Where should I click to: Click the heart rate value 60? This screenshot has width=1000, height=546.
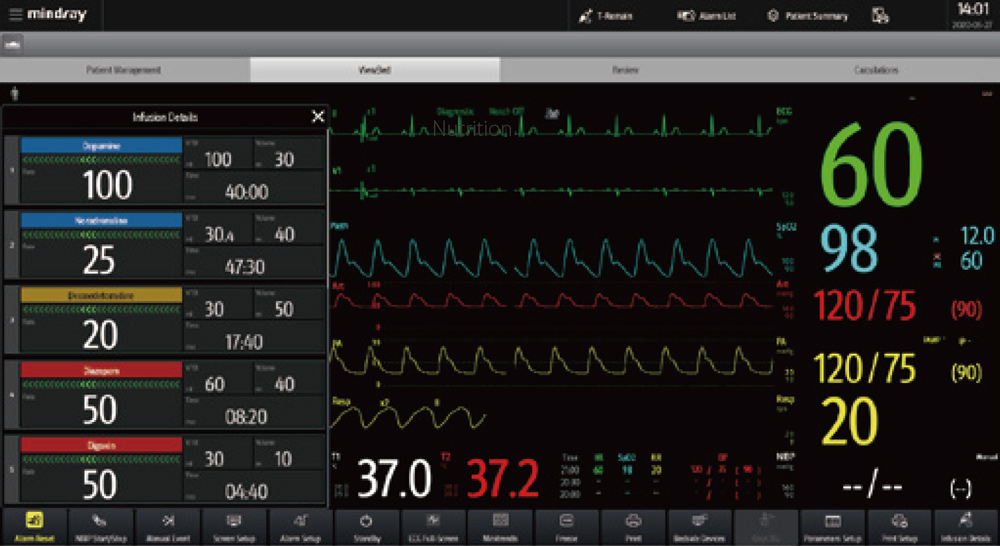871,167
